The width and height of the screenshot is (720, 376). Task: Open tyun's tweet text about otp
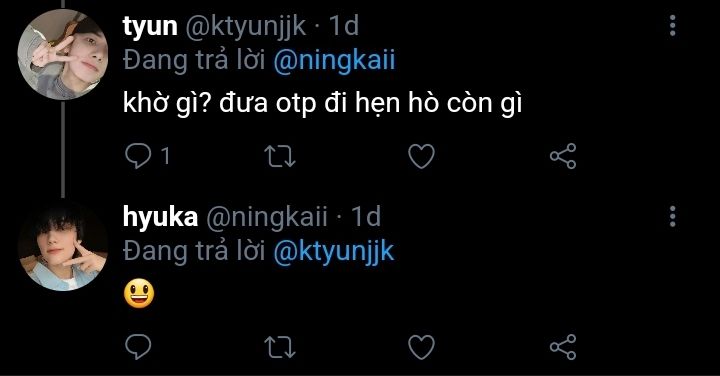(x=322, y=103)
